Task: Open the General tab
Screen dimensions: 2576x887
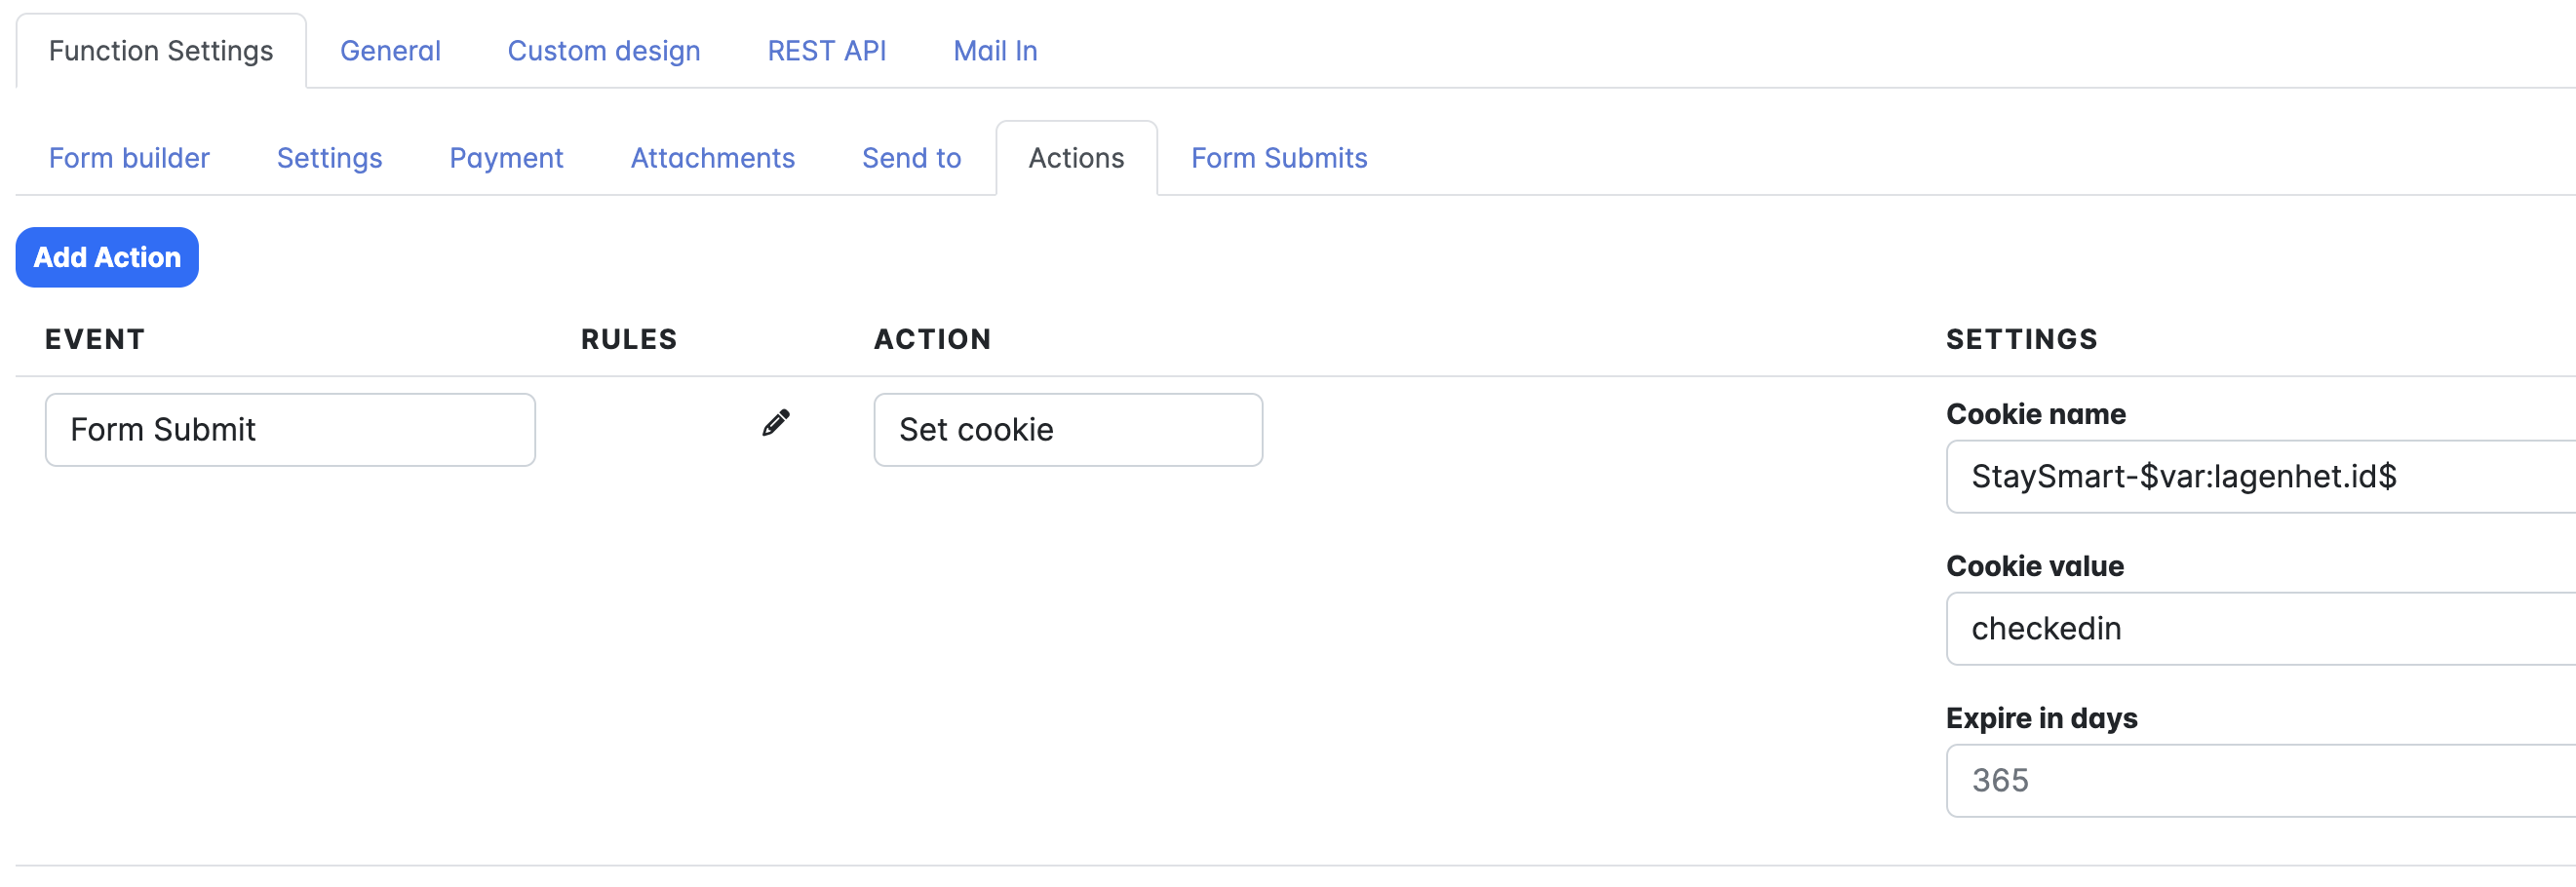Action: click(x=390, y=51)
